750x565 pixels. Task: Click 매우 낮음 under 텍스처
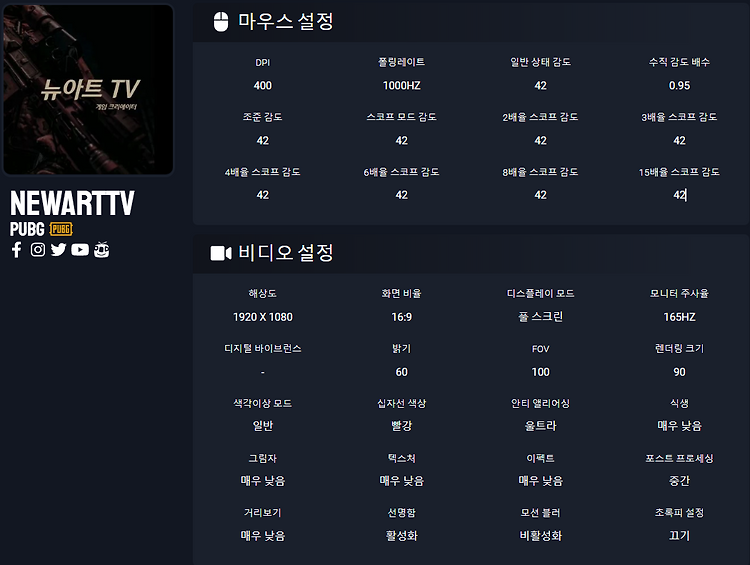402,481
